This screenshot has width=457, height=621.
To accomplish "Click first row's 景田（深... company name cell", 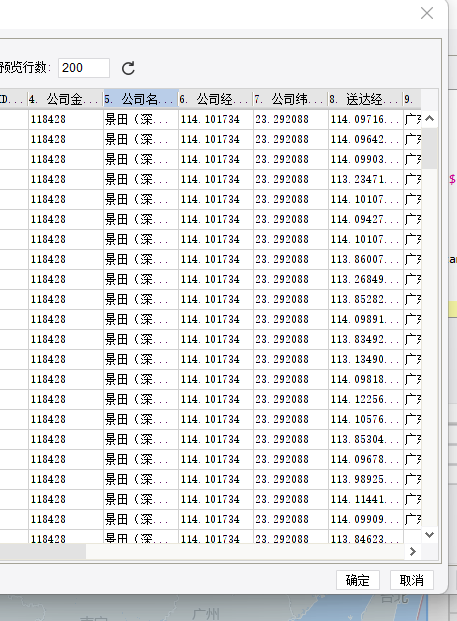I will point(141,119).
